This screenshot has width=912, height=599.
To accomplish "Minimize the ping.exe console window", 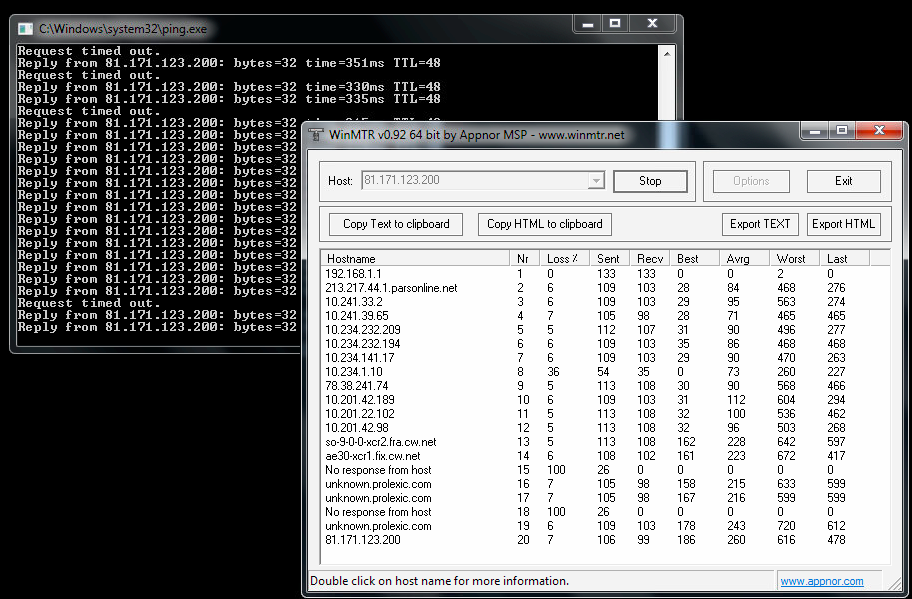I will tap(588, 24).
